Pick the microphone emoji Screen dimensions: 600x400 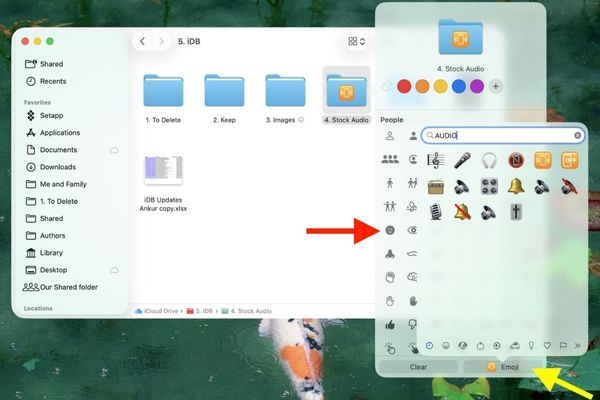point(462,160)
